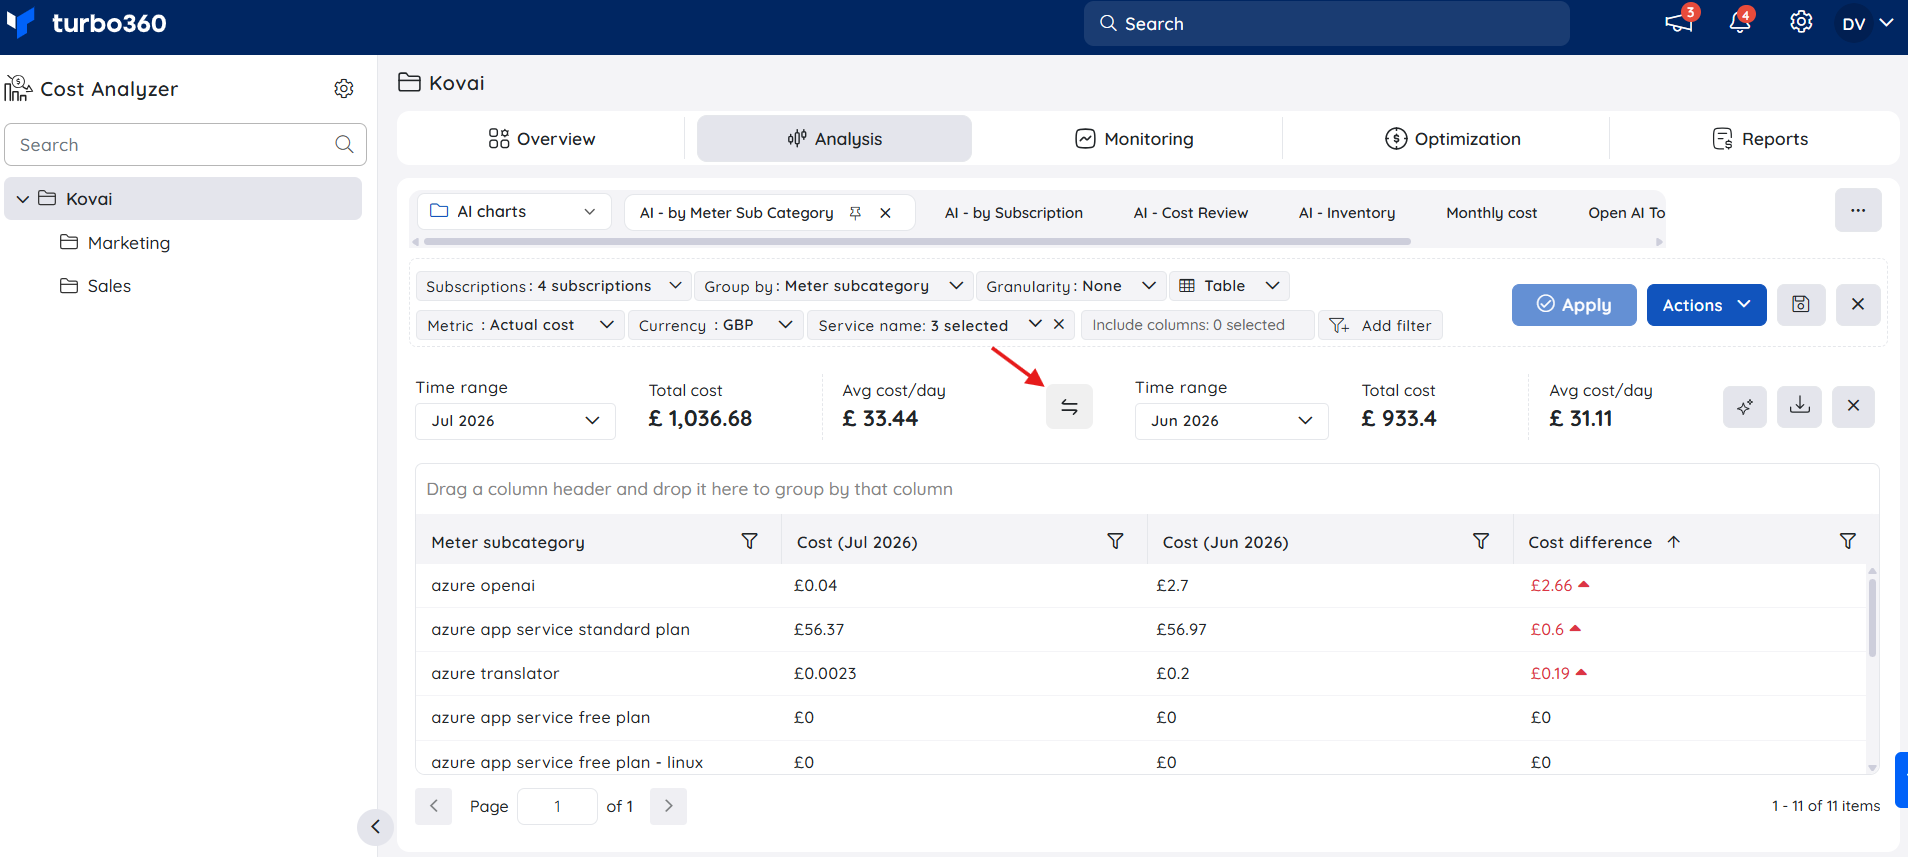The height and width of the screenshot is (857, 1908).
Task: Filter the Cost (Jun 2026) column
Action: tap(1481, 541)
